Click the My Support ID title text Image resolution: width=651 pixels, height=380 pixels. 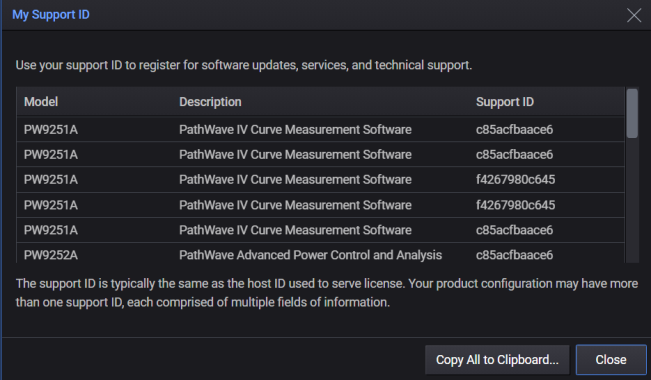click(51, 15)
